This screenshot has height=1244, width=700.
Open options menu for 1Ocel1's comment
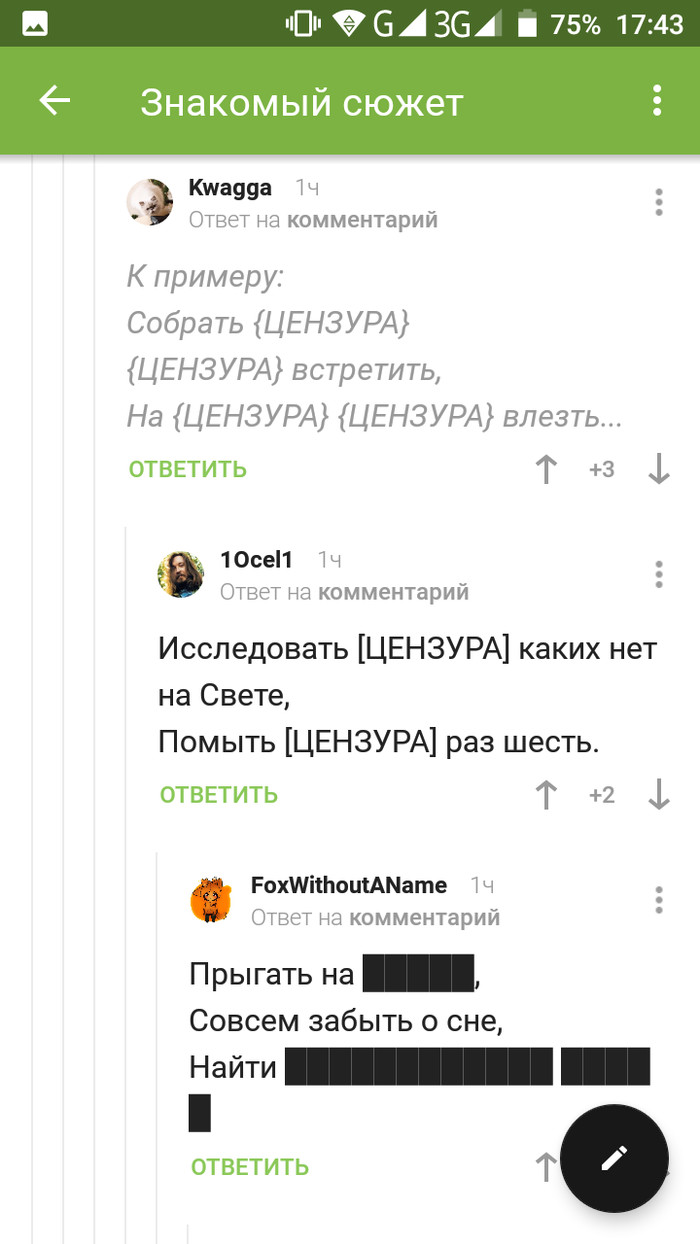[x=658, y=574]
